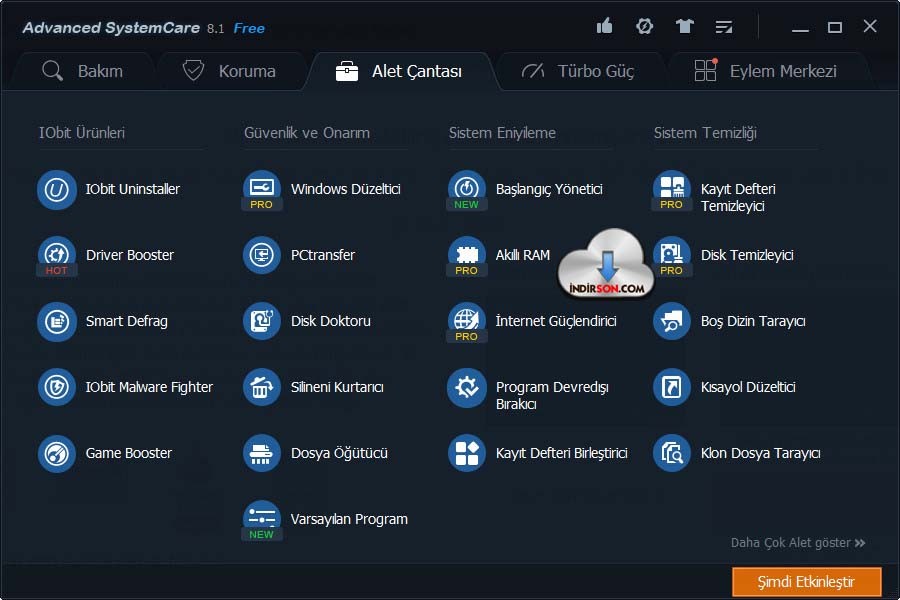Open the Smart Defrag icon
900x600 pixels.
[x=57, y=322]
